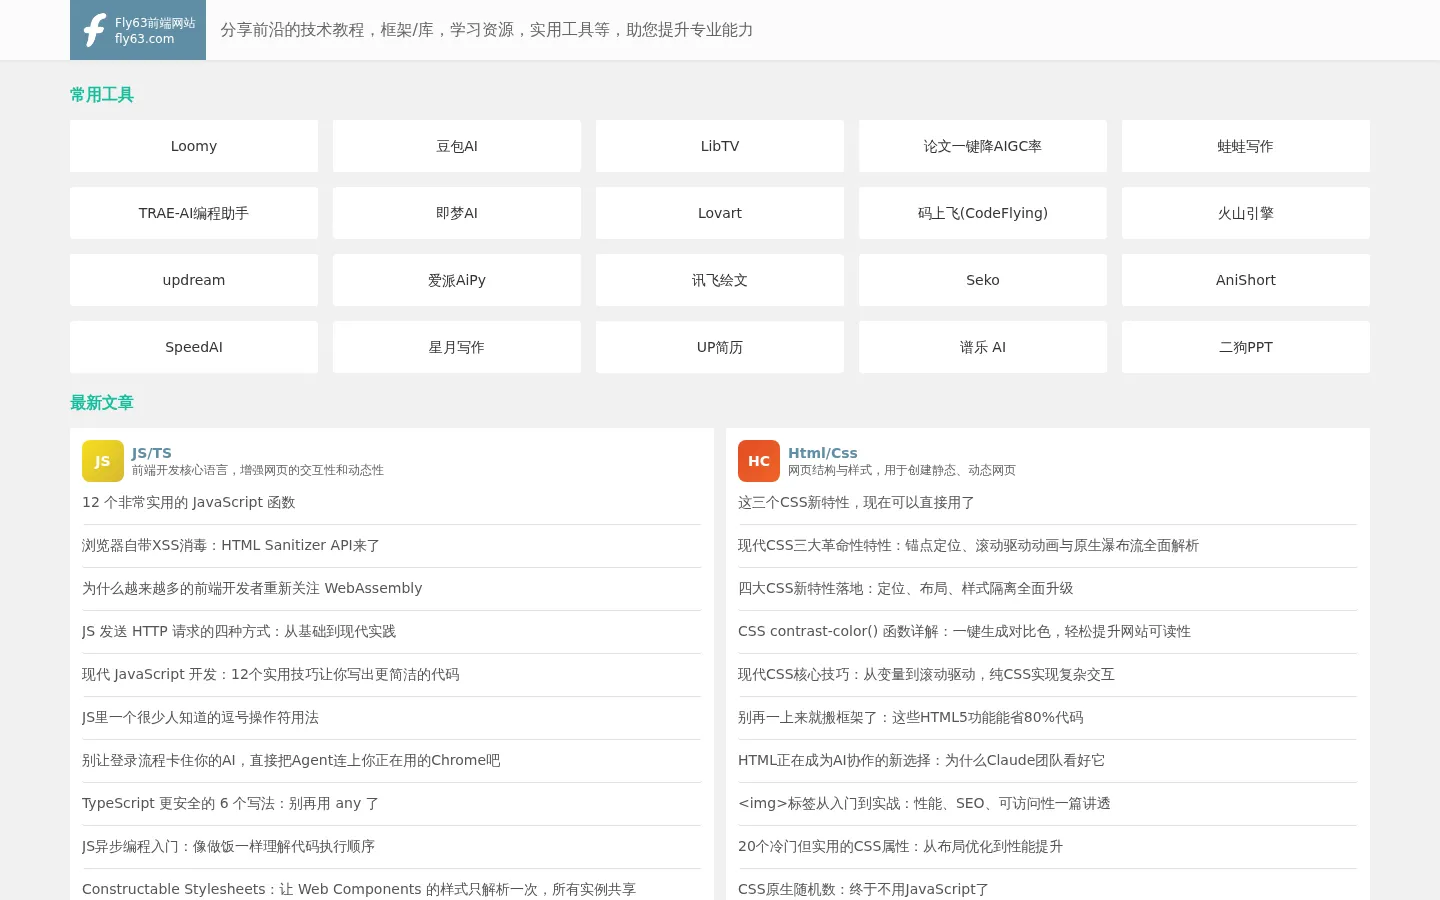Open JS异步编程入门 article
Viewport: 1440px width, 900px height.
(x=228, y=847)
